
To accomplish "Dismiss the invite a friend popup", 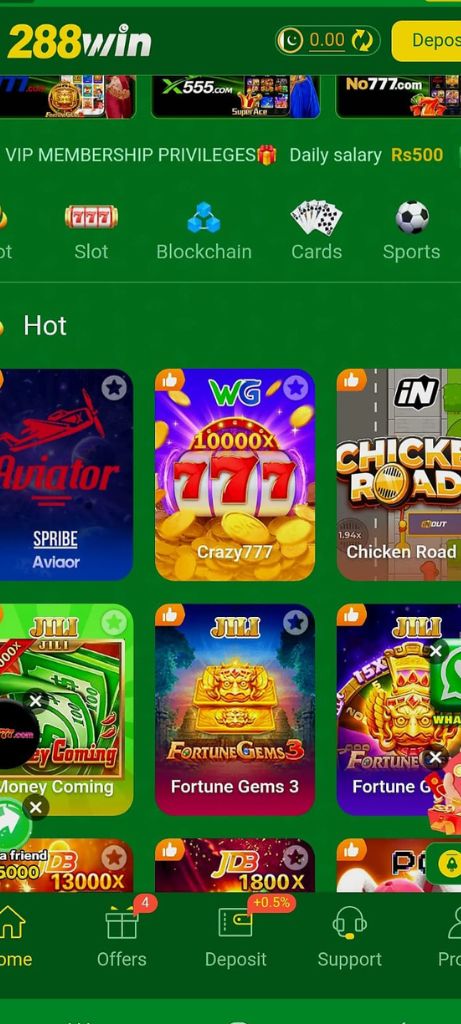I will 36,808.
